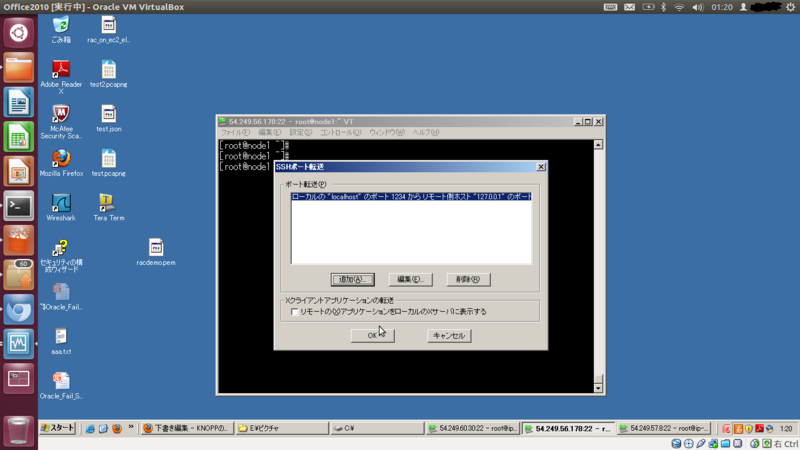Image resolution: width=800 pixels, height=450 pixels.
Task: Click the terminal scrollbar up arrow
Action: pos(598,145)
